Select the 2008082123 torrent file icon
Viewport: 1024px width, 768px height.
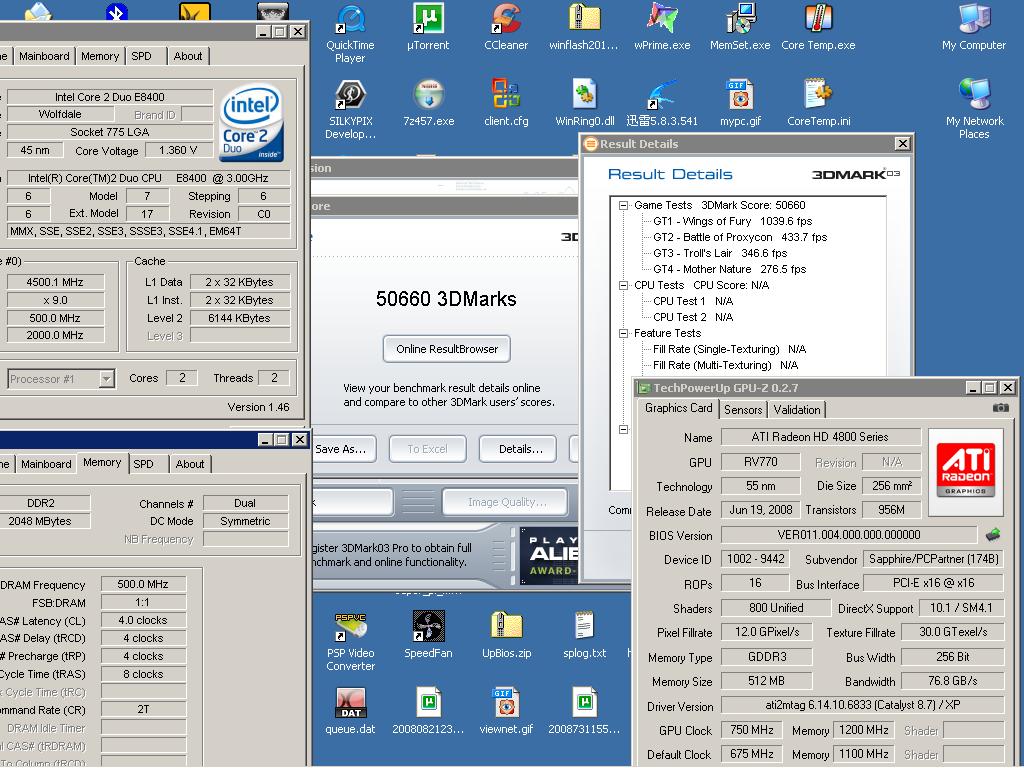(x=428, y=703)
